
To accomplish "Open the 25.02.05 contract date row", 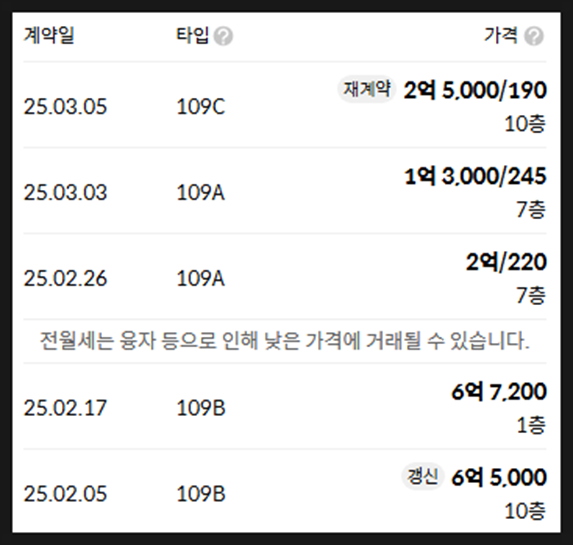I will pyautogui.click(x=285, y=492).
